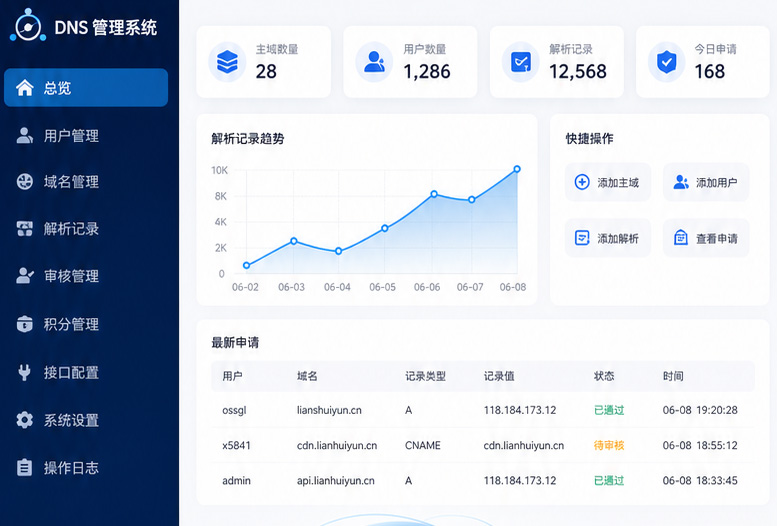Click domain api.lianhuiyun.cn
Image resolution: width=777 pixels, height=526 pixels.
point(335,480)
